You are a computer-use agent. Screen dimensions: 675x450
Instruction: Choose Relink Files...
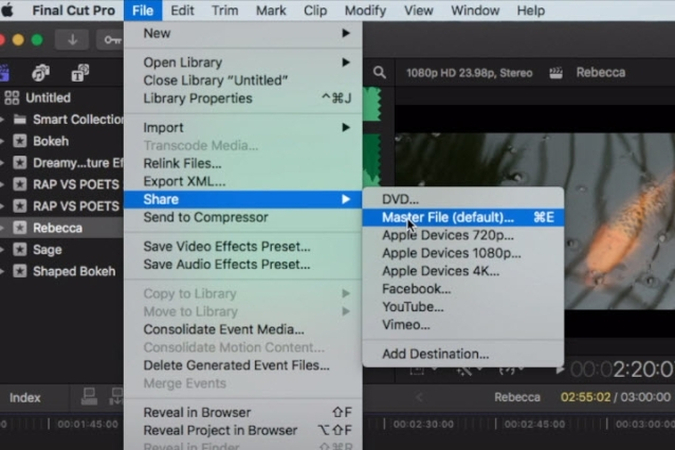click(x=243, y=163)
